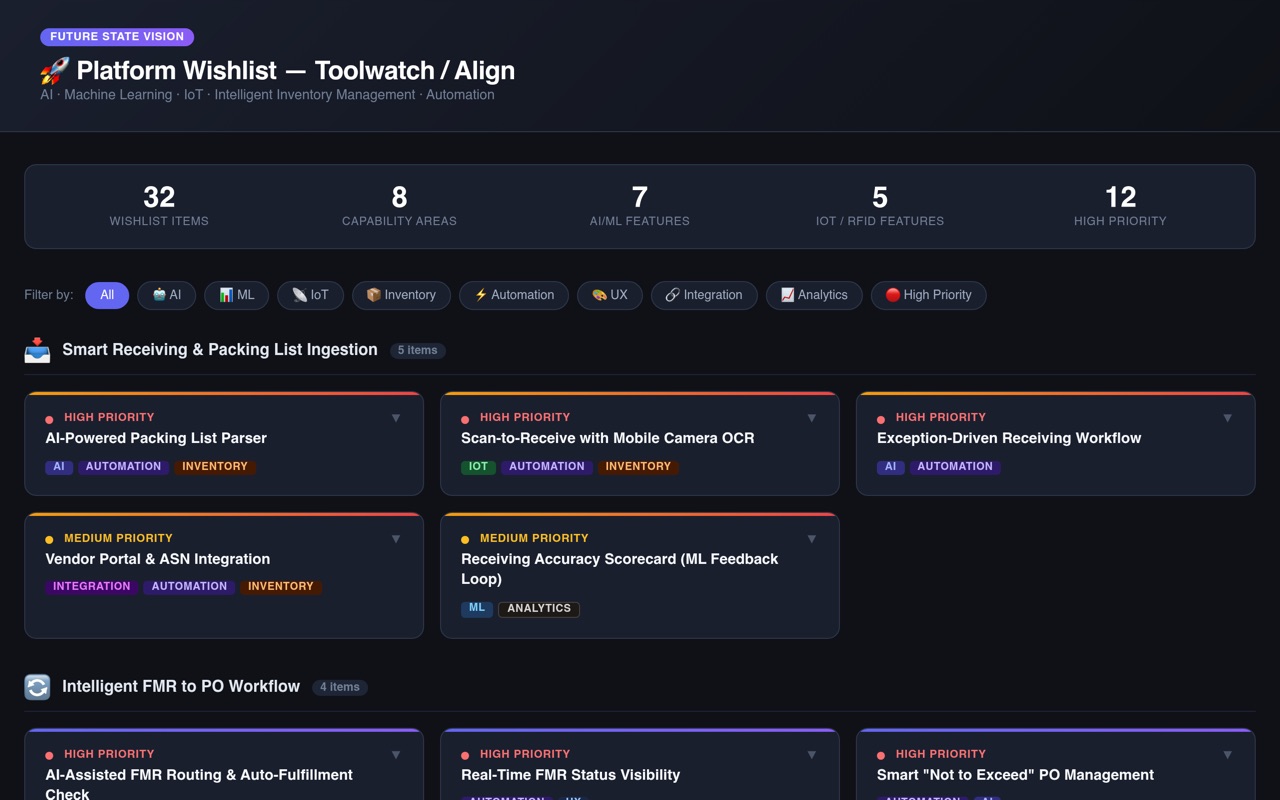Toggle the All filter chip

pos(107,295)
